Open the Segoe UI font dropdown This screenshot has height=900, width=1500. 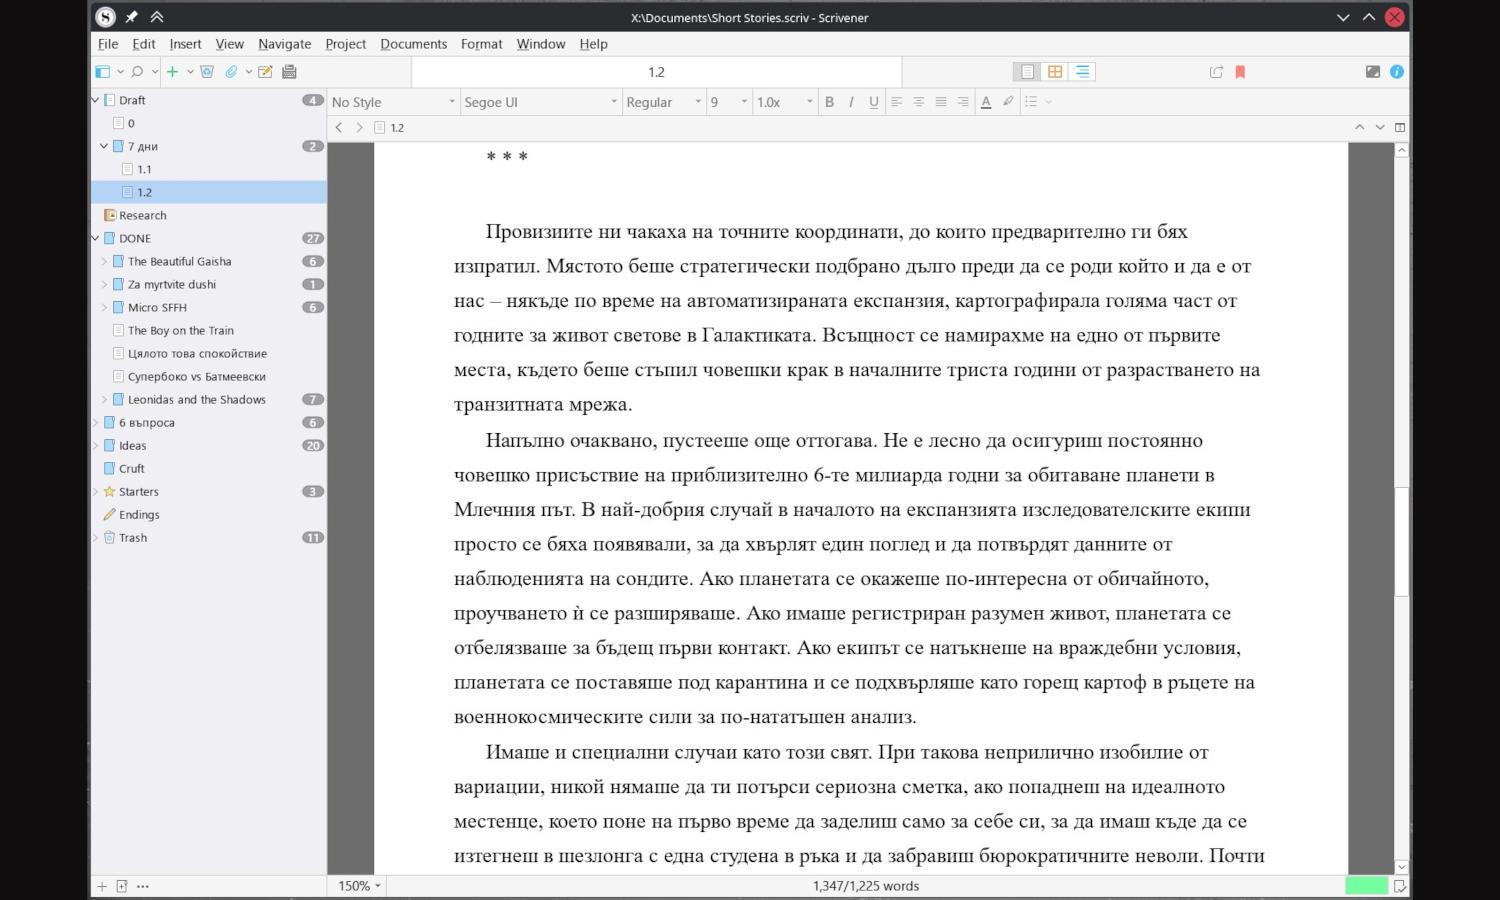coord(540,102)
